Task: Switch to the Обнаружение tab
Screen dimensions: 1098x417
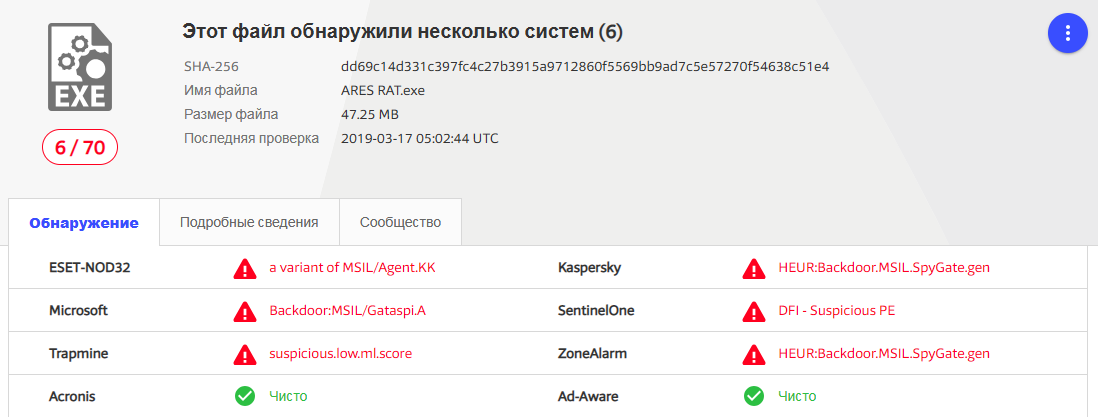Action: [x=84, y=223]
